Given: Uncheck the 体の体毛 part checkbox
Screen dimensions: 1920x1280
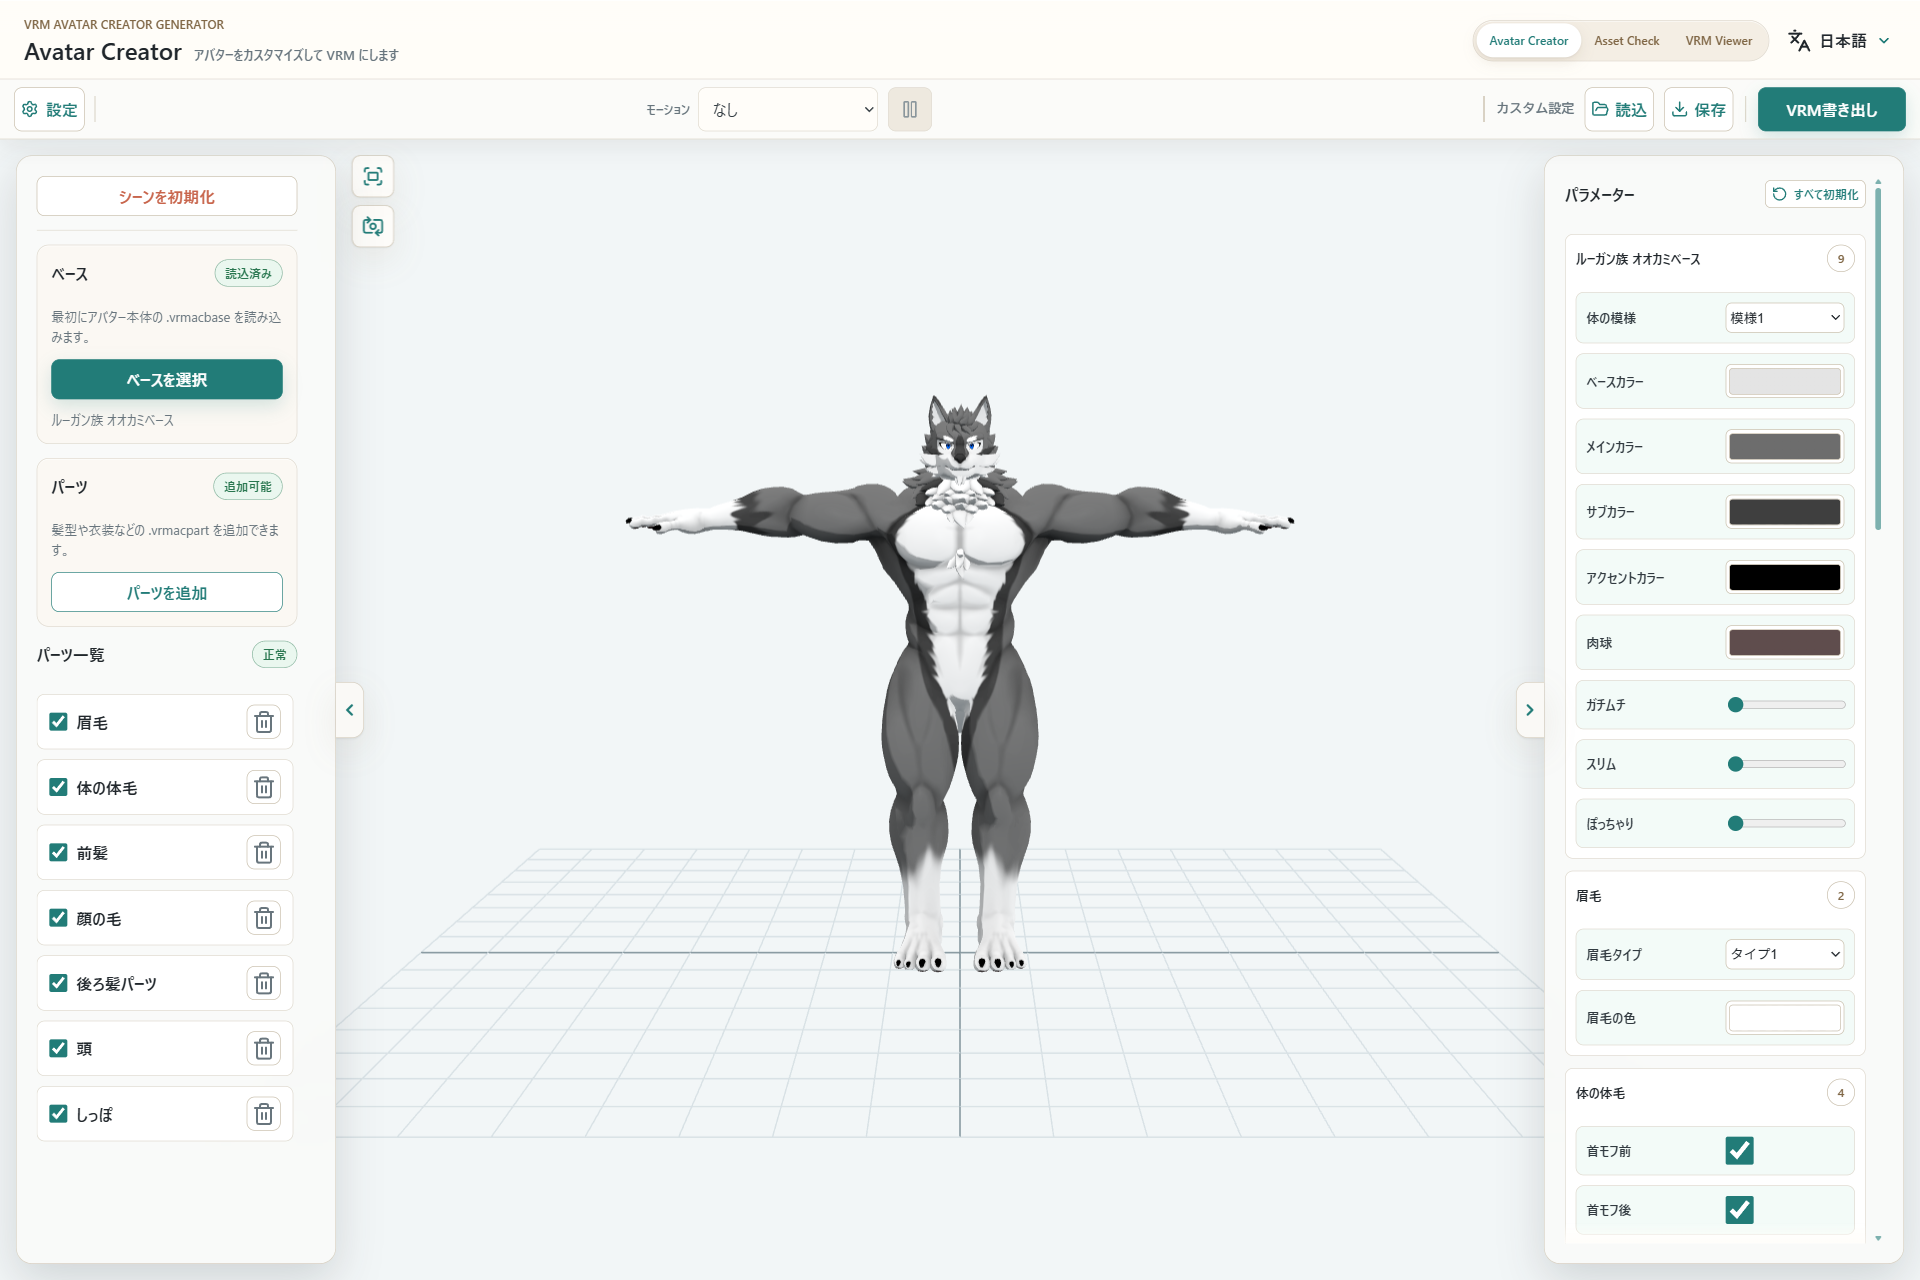Looking at the screenshot, I should (58, 787).
